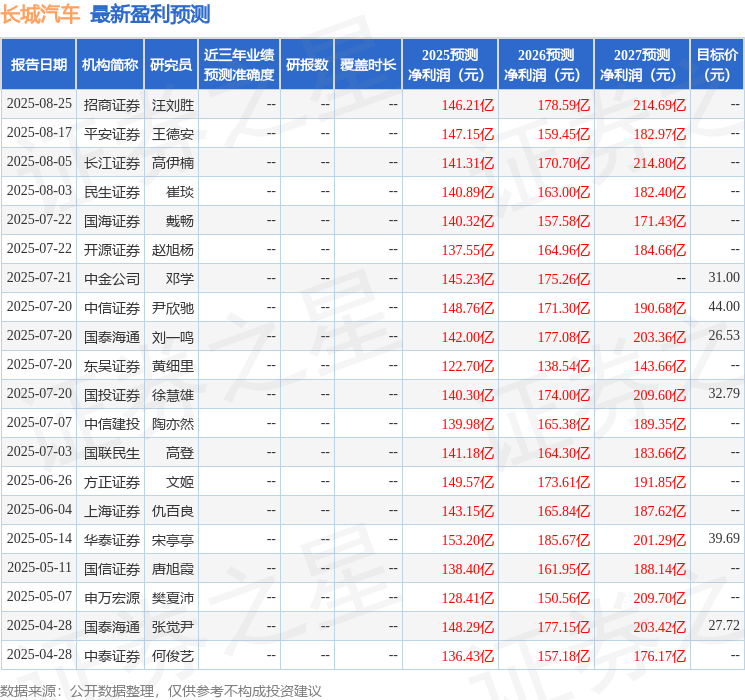Select institution 长江证券
The image size is (745, 700).
tap(112, 163)
